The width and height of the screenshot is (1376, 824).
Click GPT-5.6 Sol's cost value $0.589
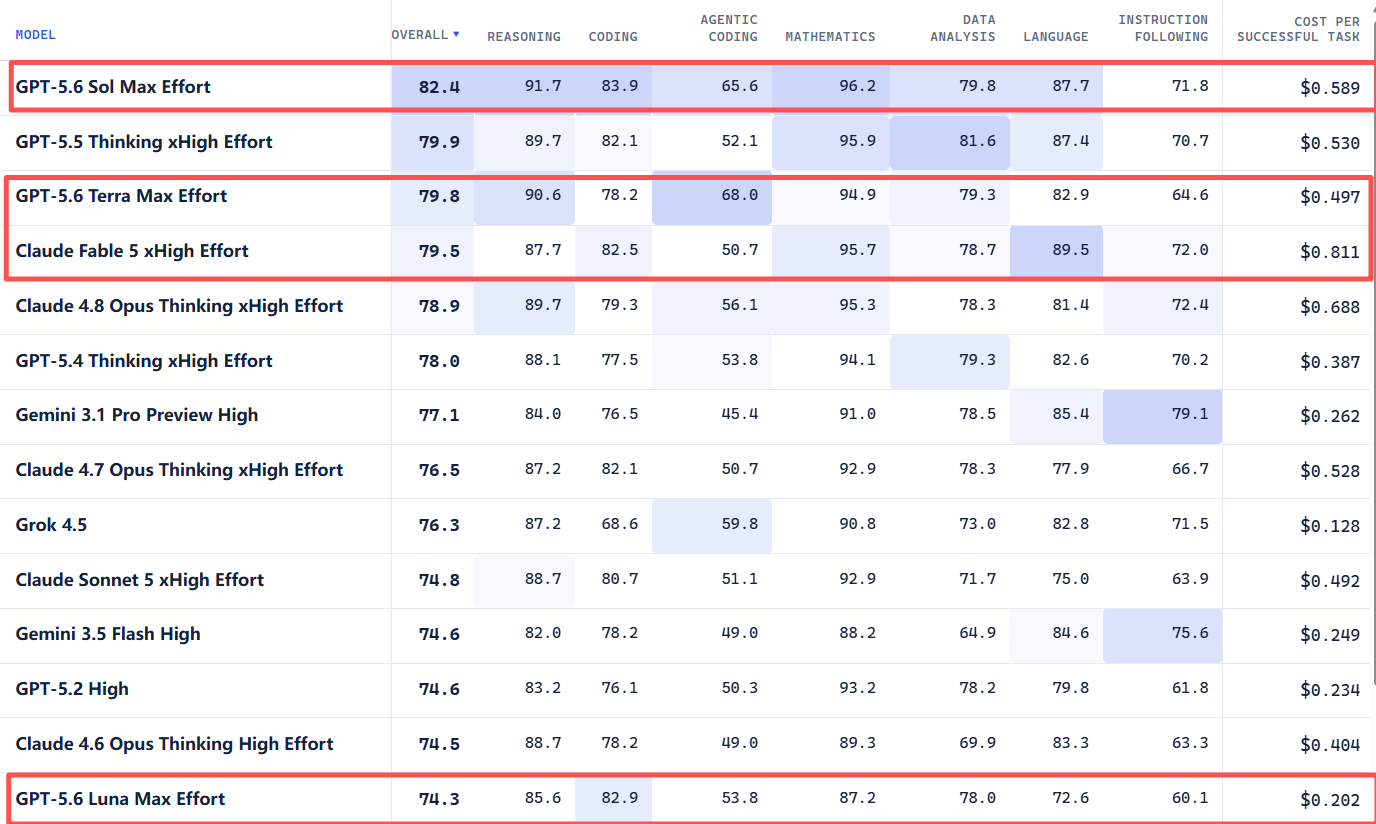pyautogui.click(x=1330, y=88)
